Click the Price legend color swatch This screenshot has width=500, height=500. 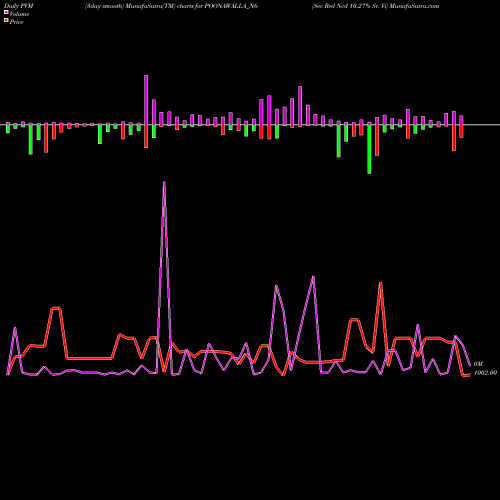pyautogui.click(x=6, y=21)
